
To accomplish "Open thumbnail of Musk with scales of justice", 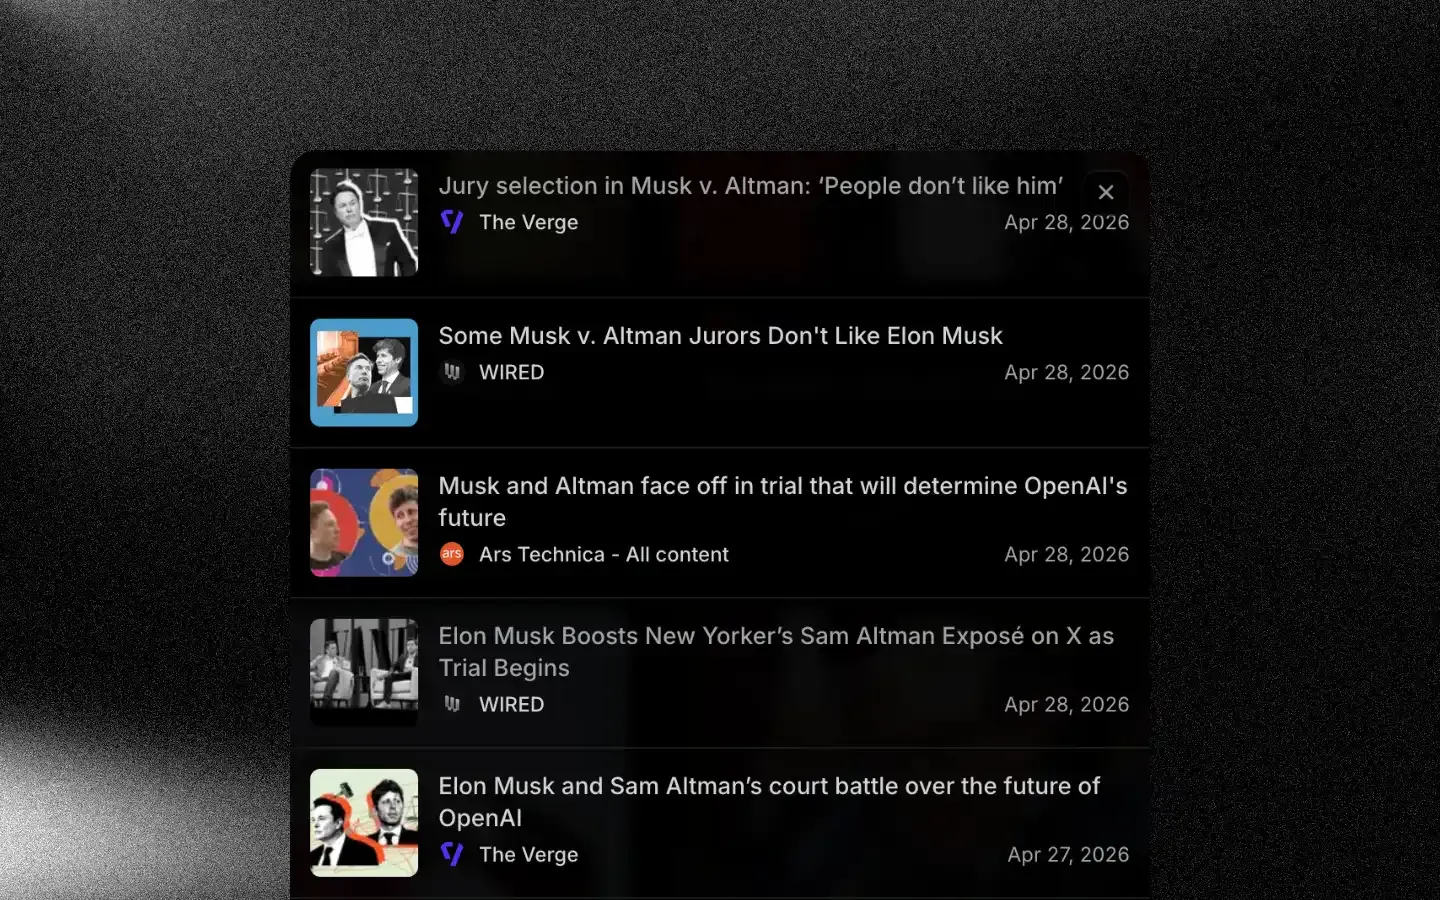I will [364, 222].
